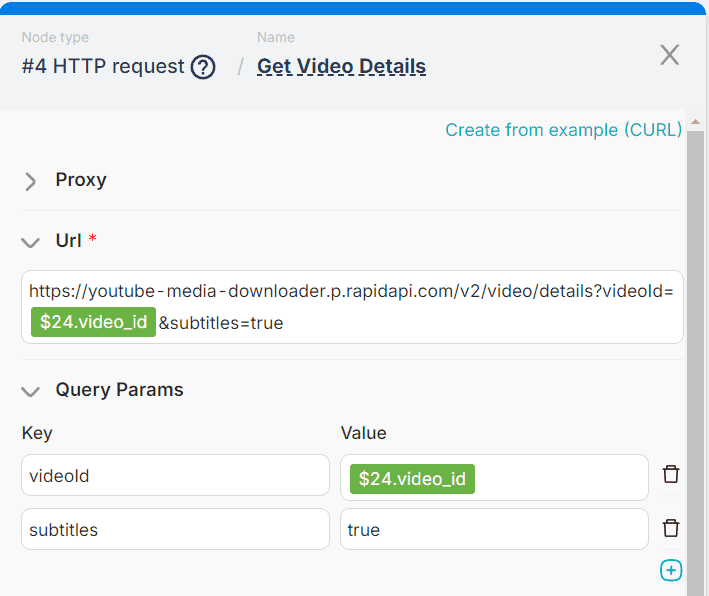Click the vertical scrollbar of the panel
The width and height of the screenshot is (709, 596).
coord(695,350)
